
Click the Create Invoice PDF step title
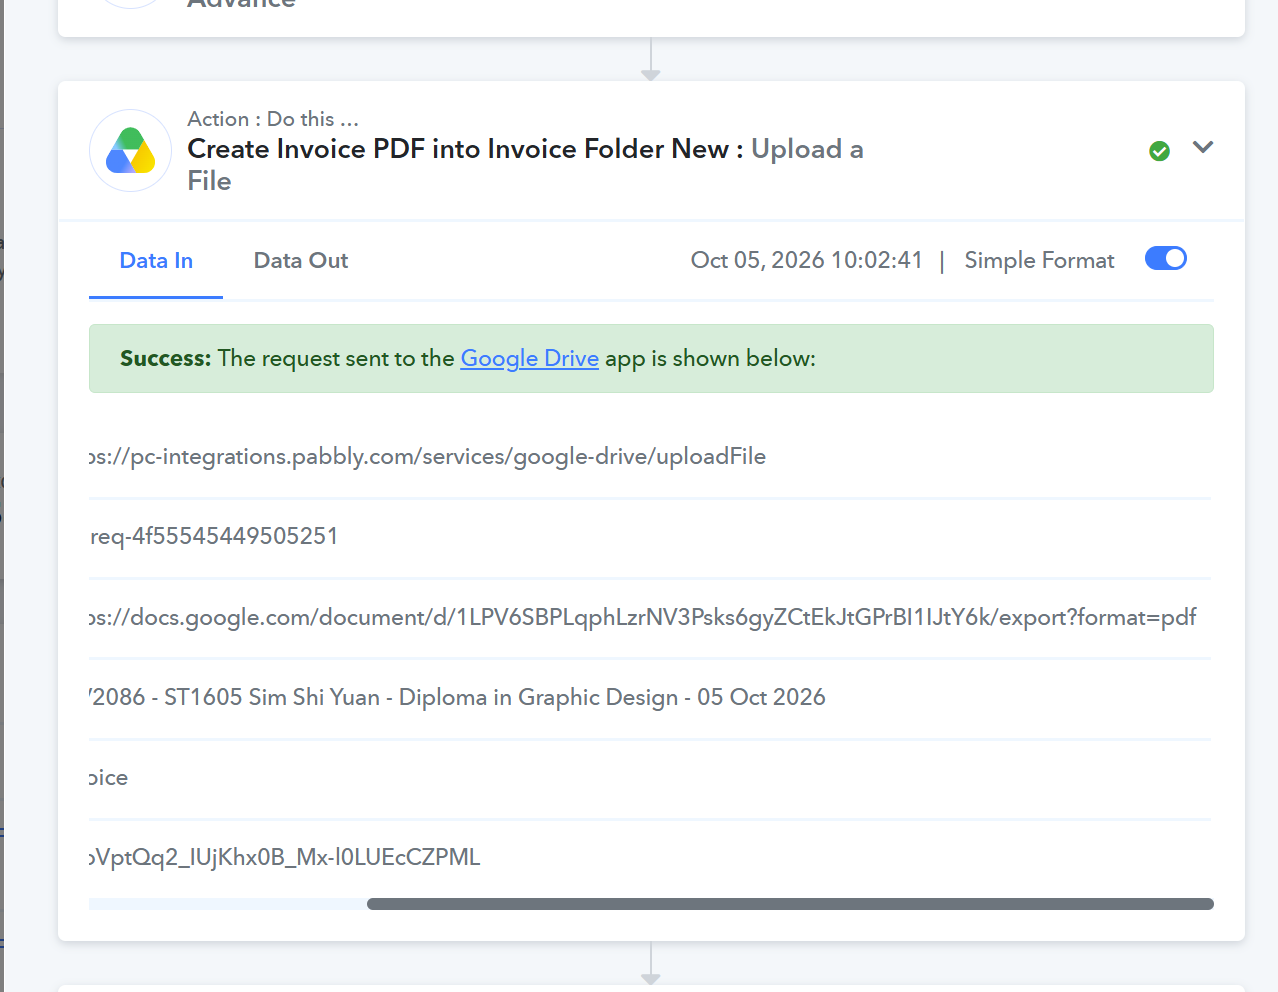[526, 165]
